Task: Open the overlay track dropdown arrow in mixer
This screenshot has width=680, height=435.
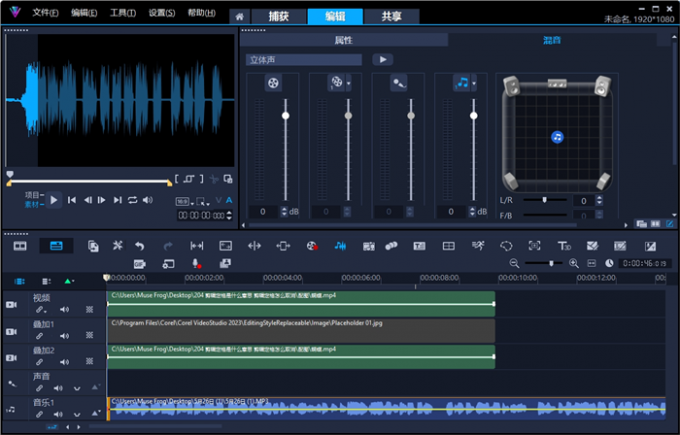Action: pyautogui.click(x=349, y=83)
